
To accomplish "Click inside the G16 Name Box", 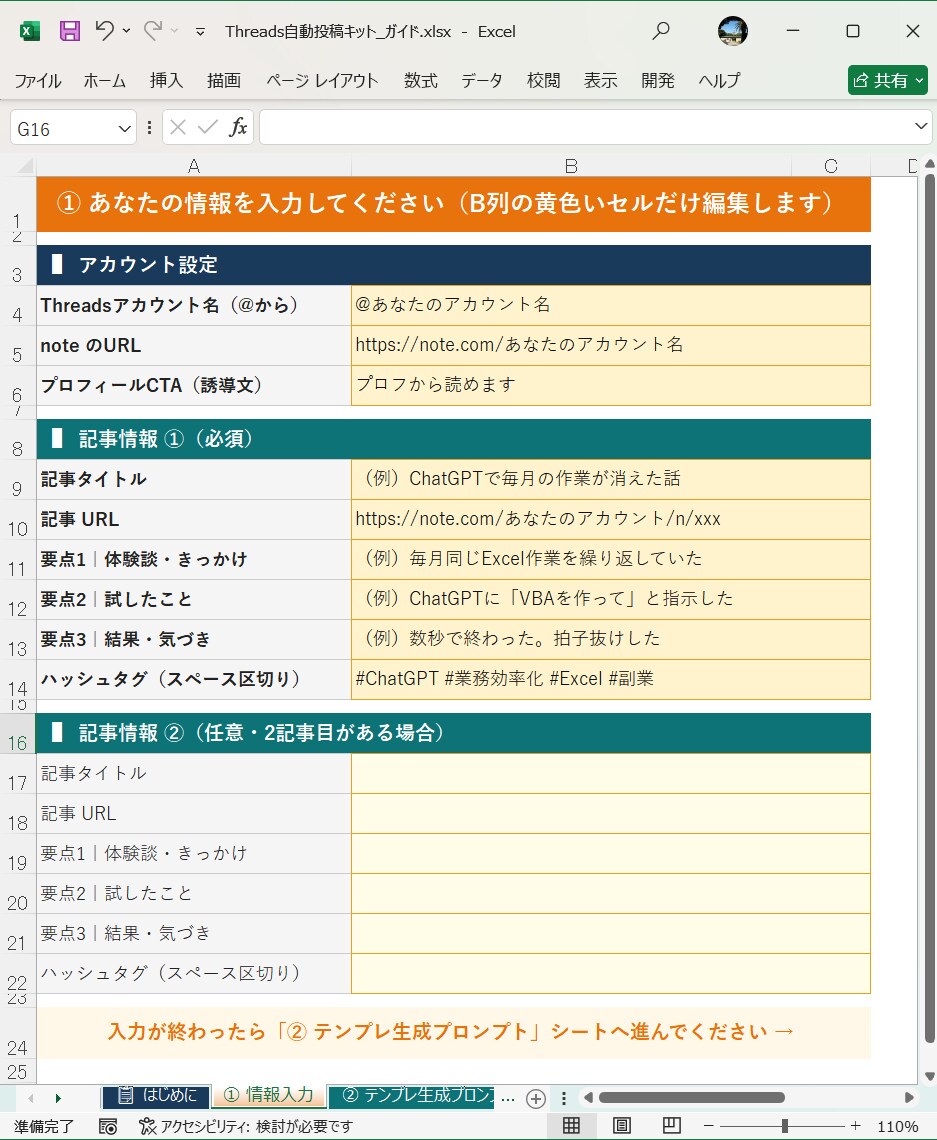I will point(63,129).
